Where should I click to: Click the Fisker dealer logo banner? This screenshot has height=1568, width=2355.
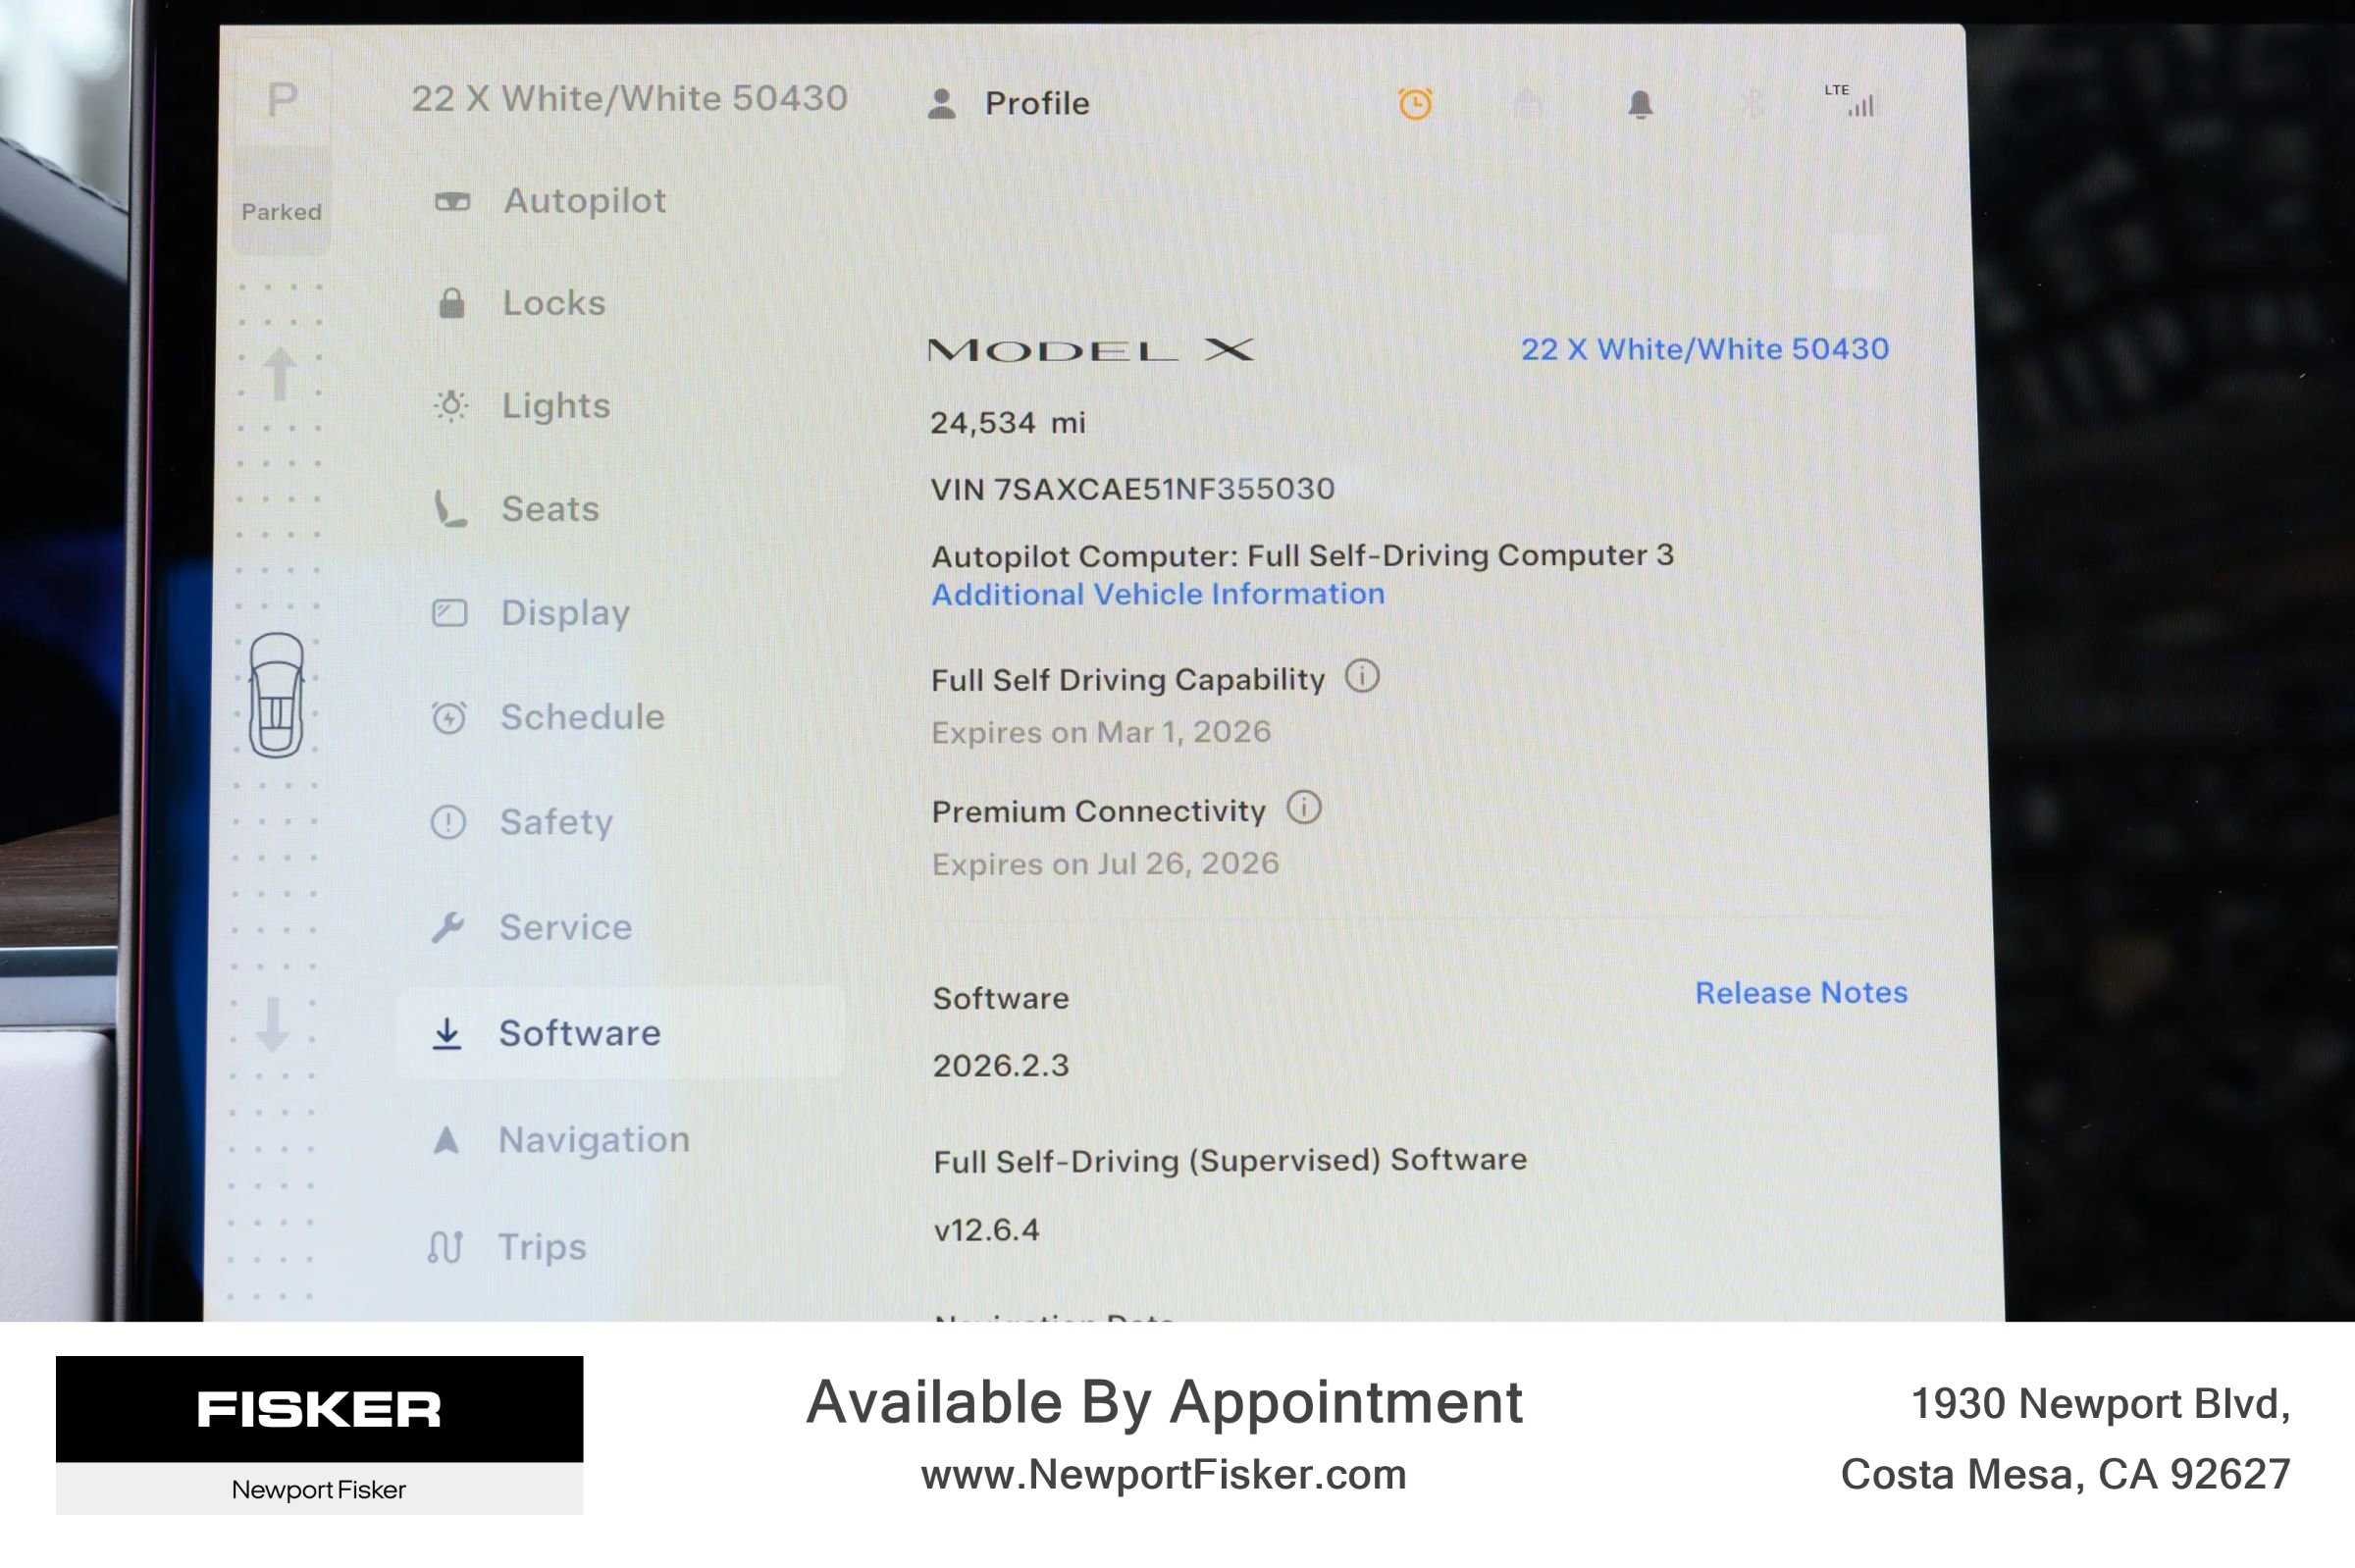[319, 1435]
